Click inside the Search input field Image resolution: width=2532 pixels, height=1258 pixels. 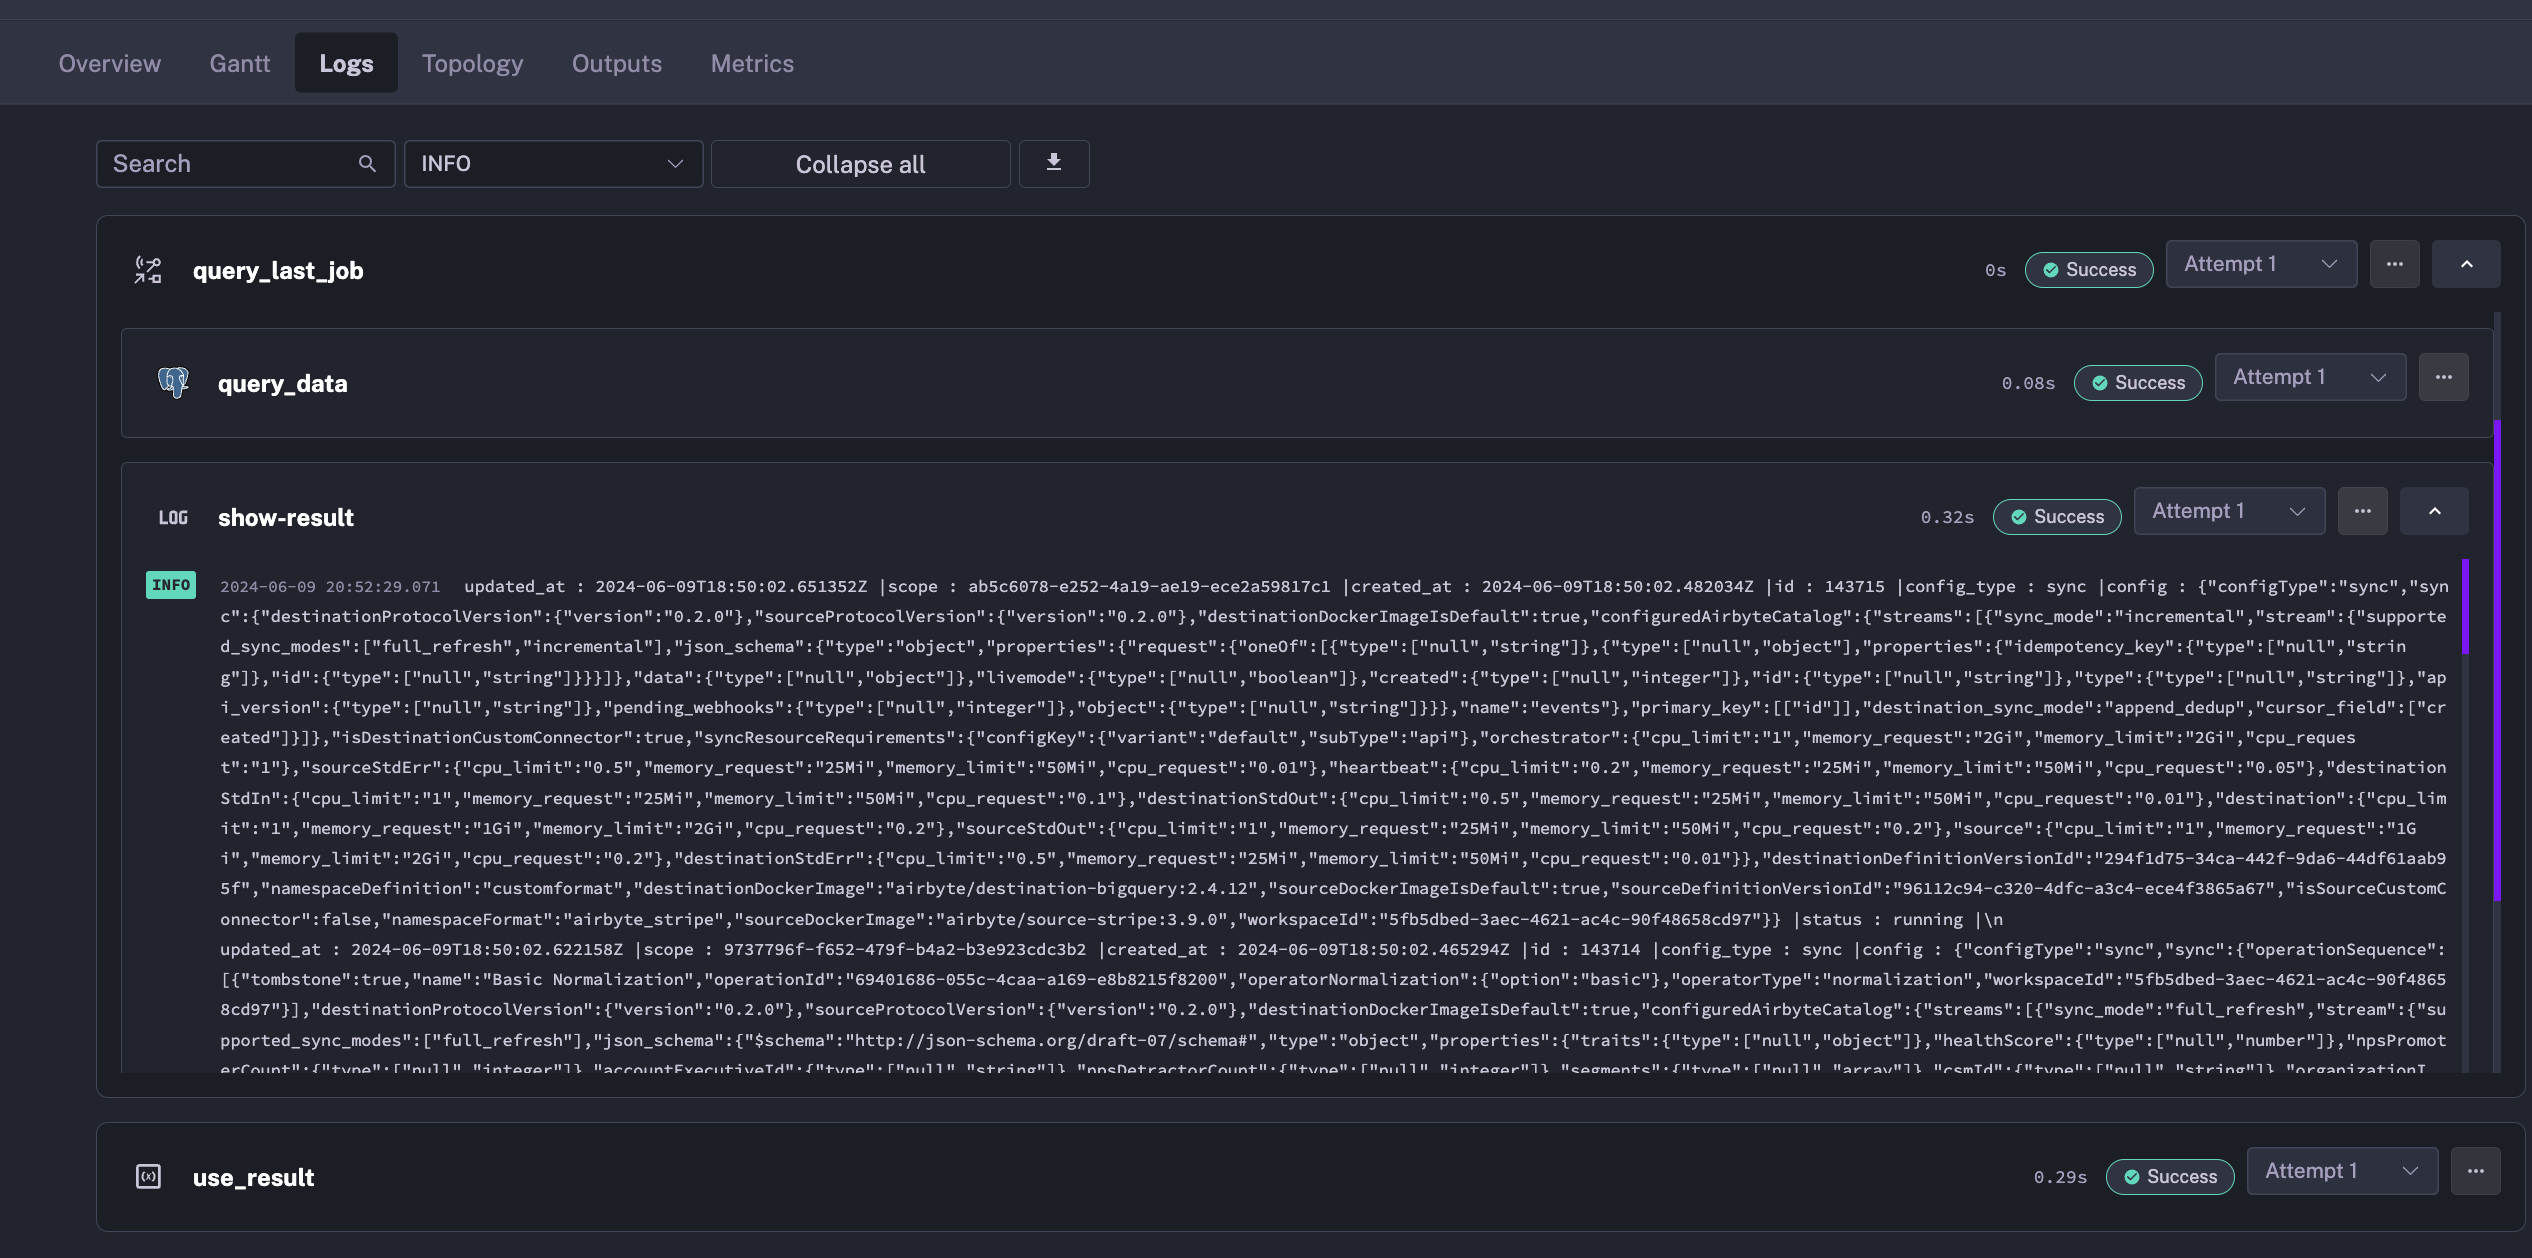point(220,163)
